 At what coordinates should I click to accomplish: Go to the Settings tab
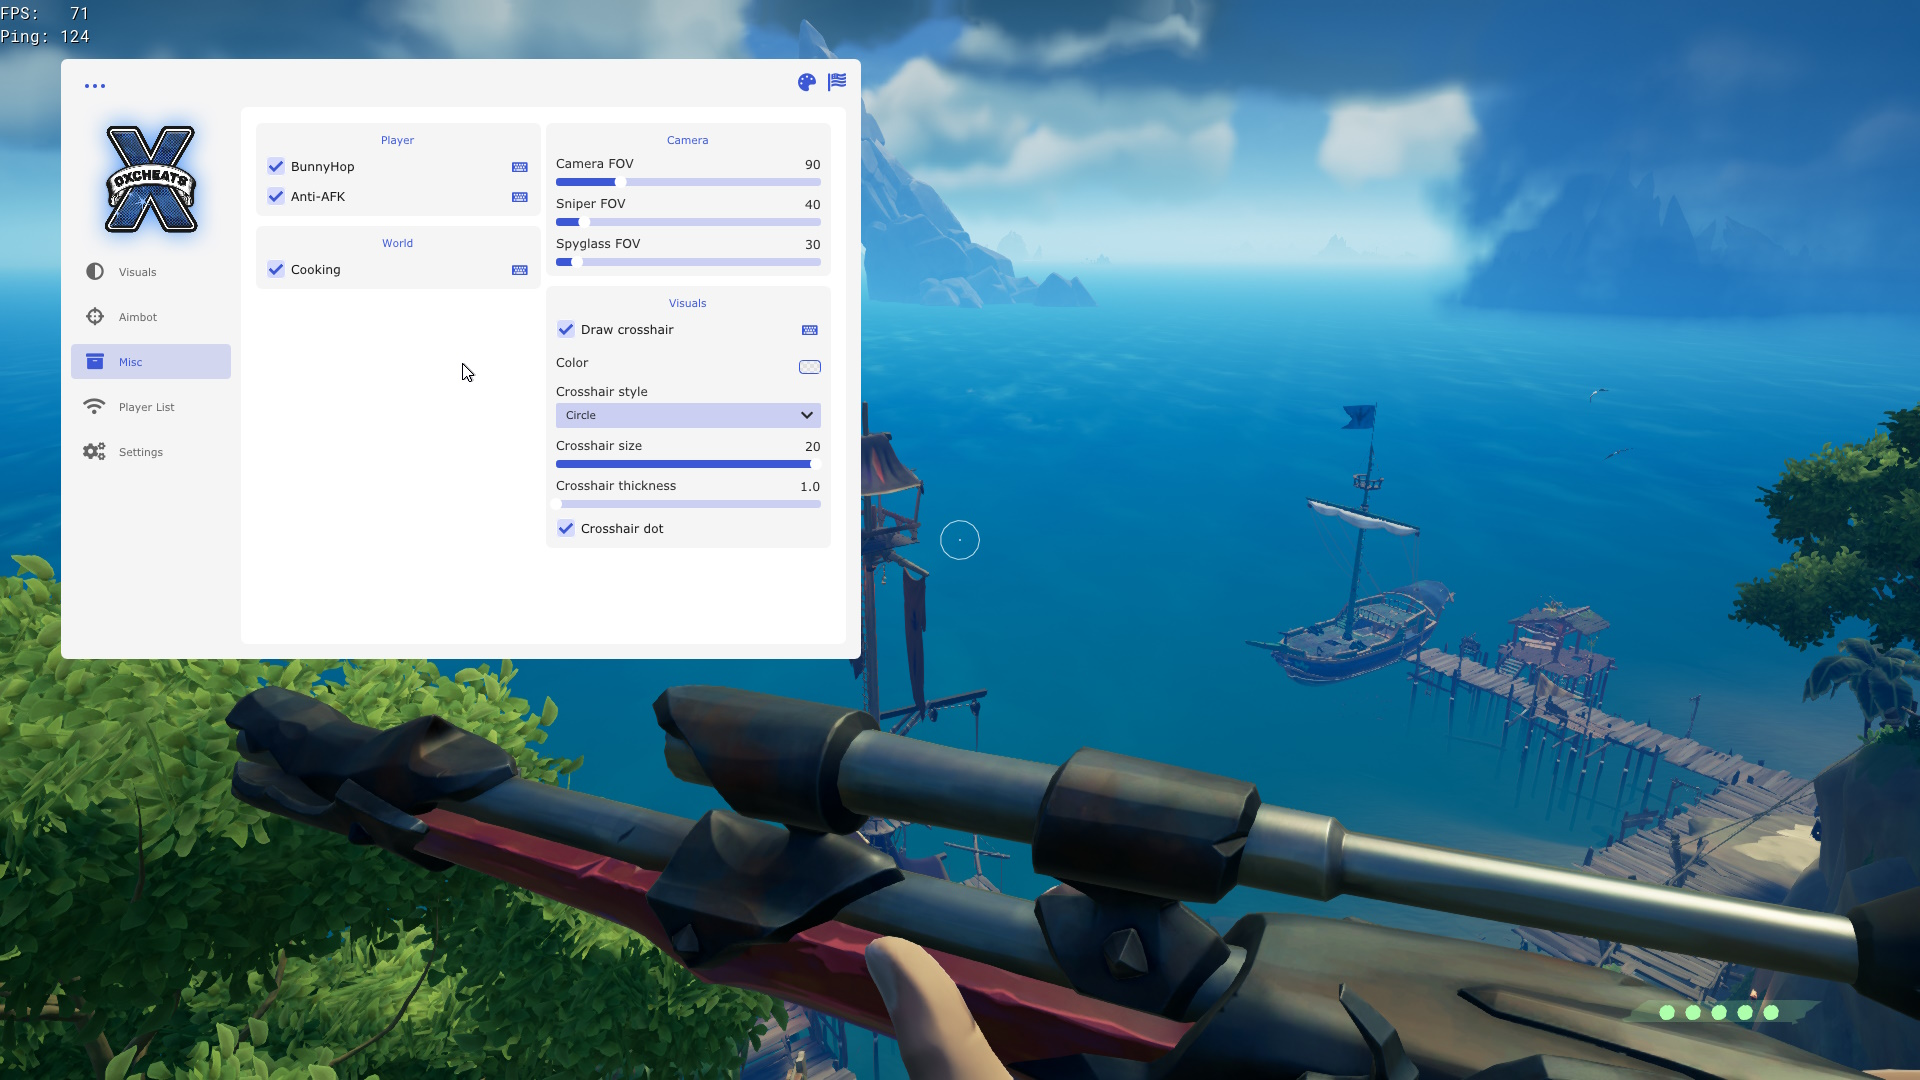click(140, 452)
